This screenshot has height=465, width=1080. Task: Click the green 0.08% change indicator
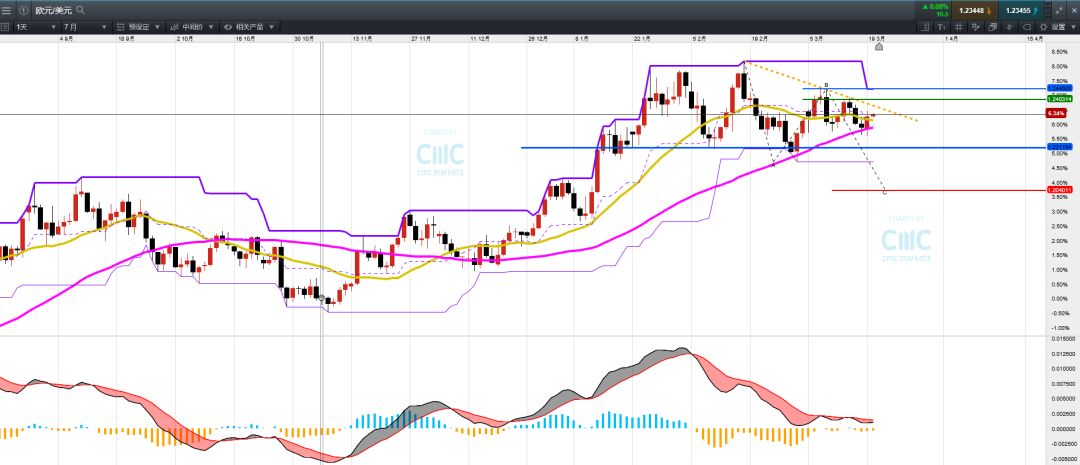click(x=936, y=7)
